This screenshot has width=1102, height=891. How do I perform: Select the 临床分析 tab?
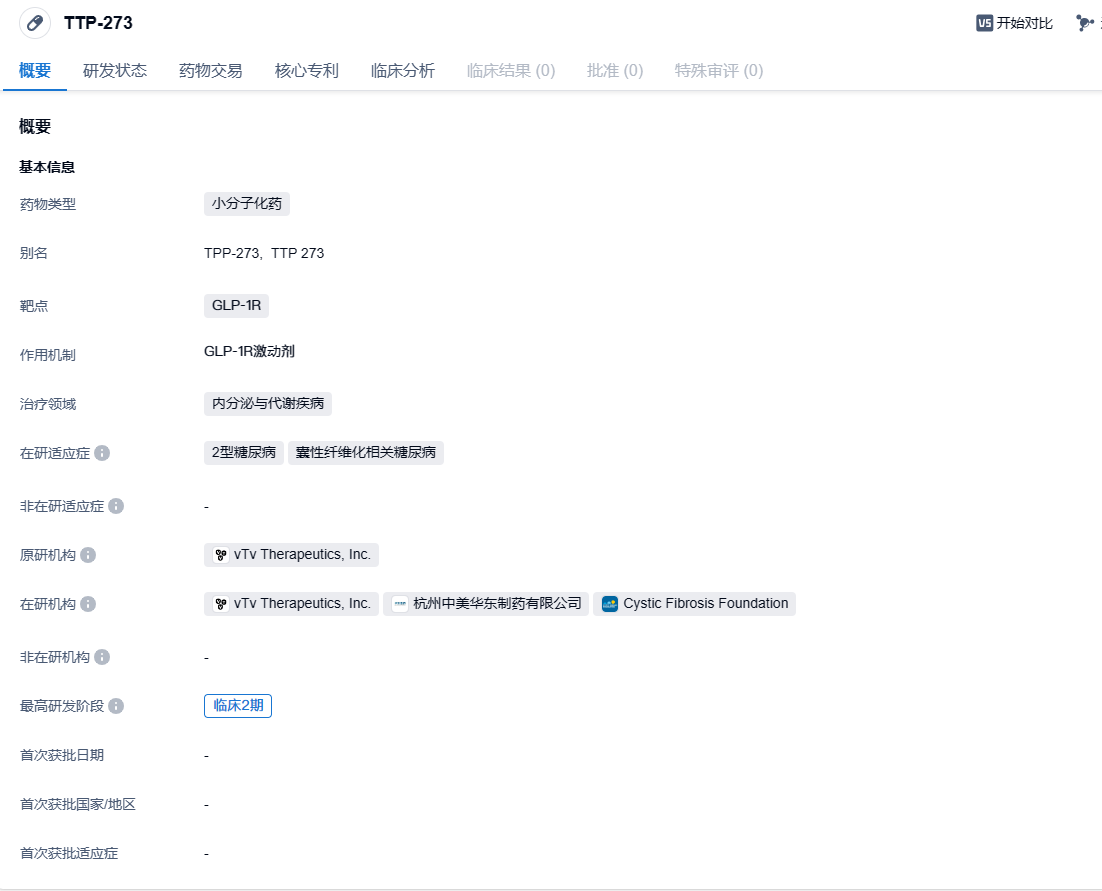pyautogui.click(x=403, y=71)
